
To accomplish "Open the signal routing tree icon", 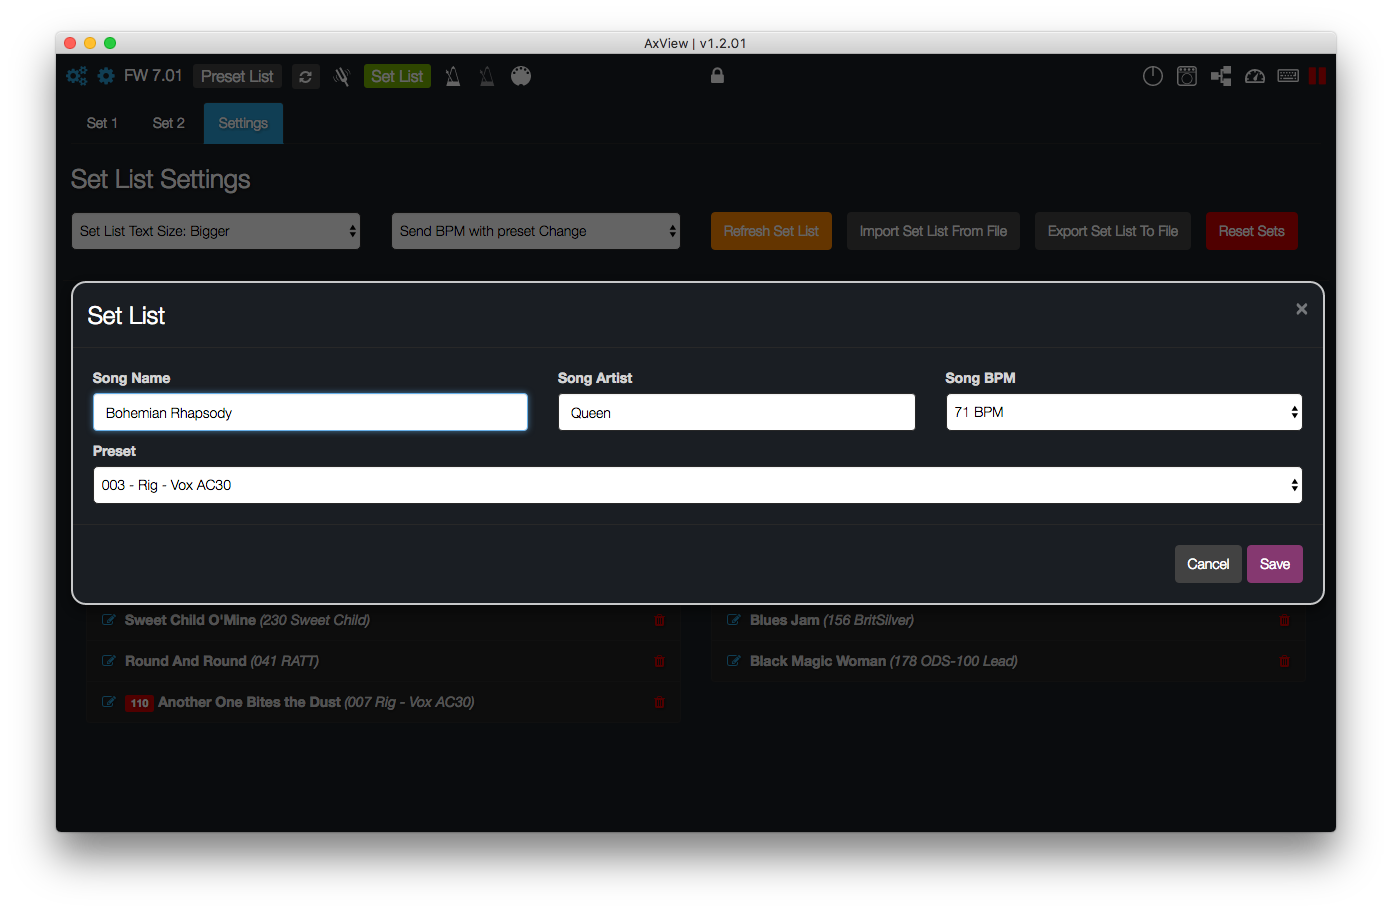I will point(1221,76).
